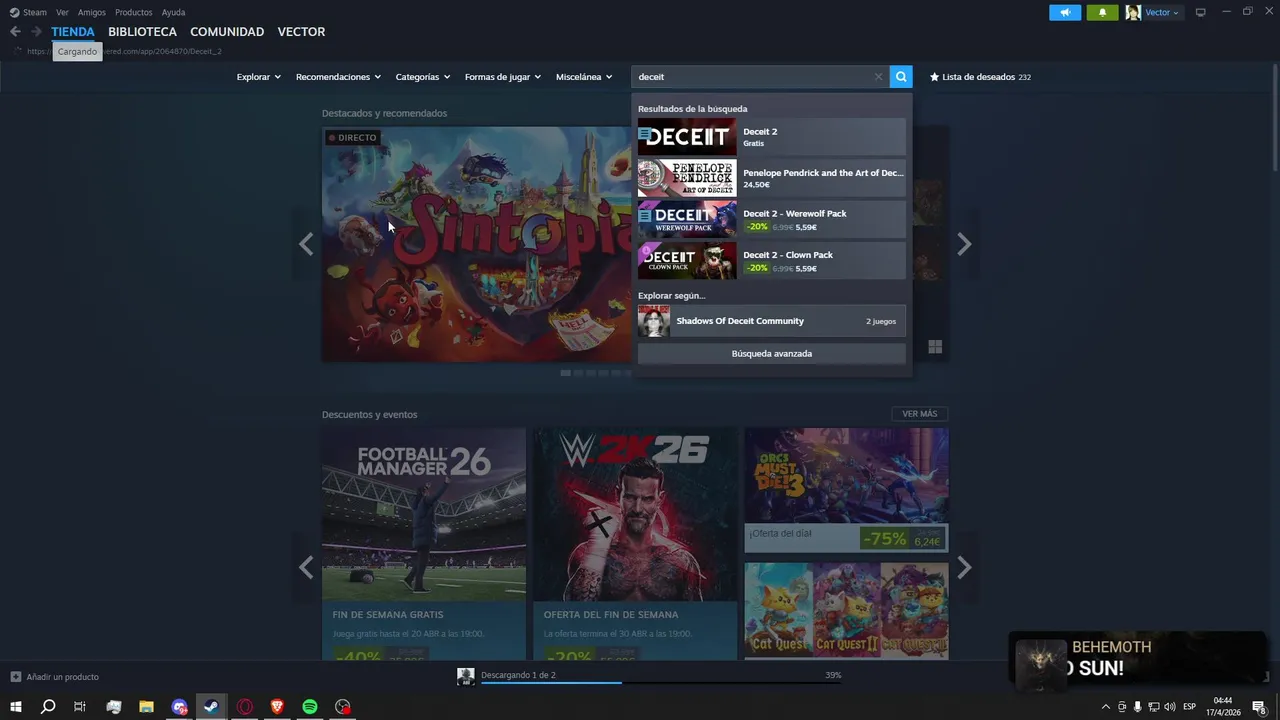Click the download game thumbnail in footer
This screenshot has width=1280, height=720.
(x=465, y=677)
